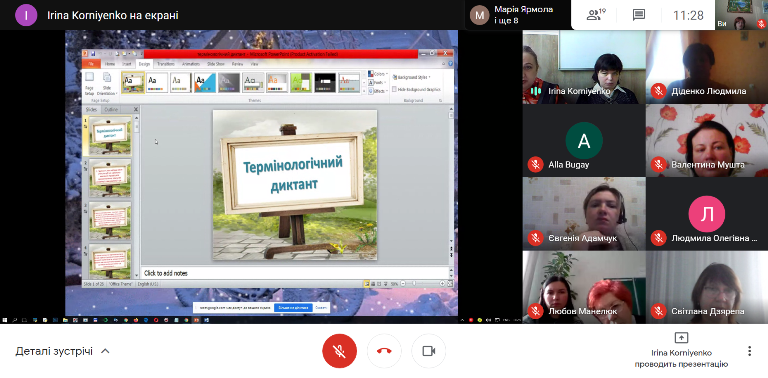Select Любов Манелюк video tile
768x378 pixels.
tap(584, 287)
